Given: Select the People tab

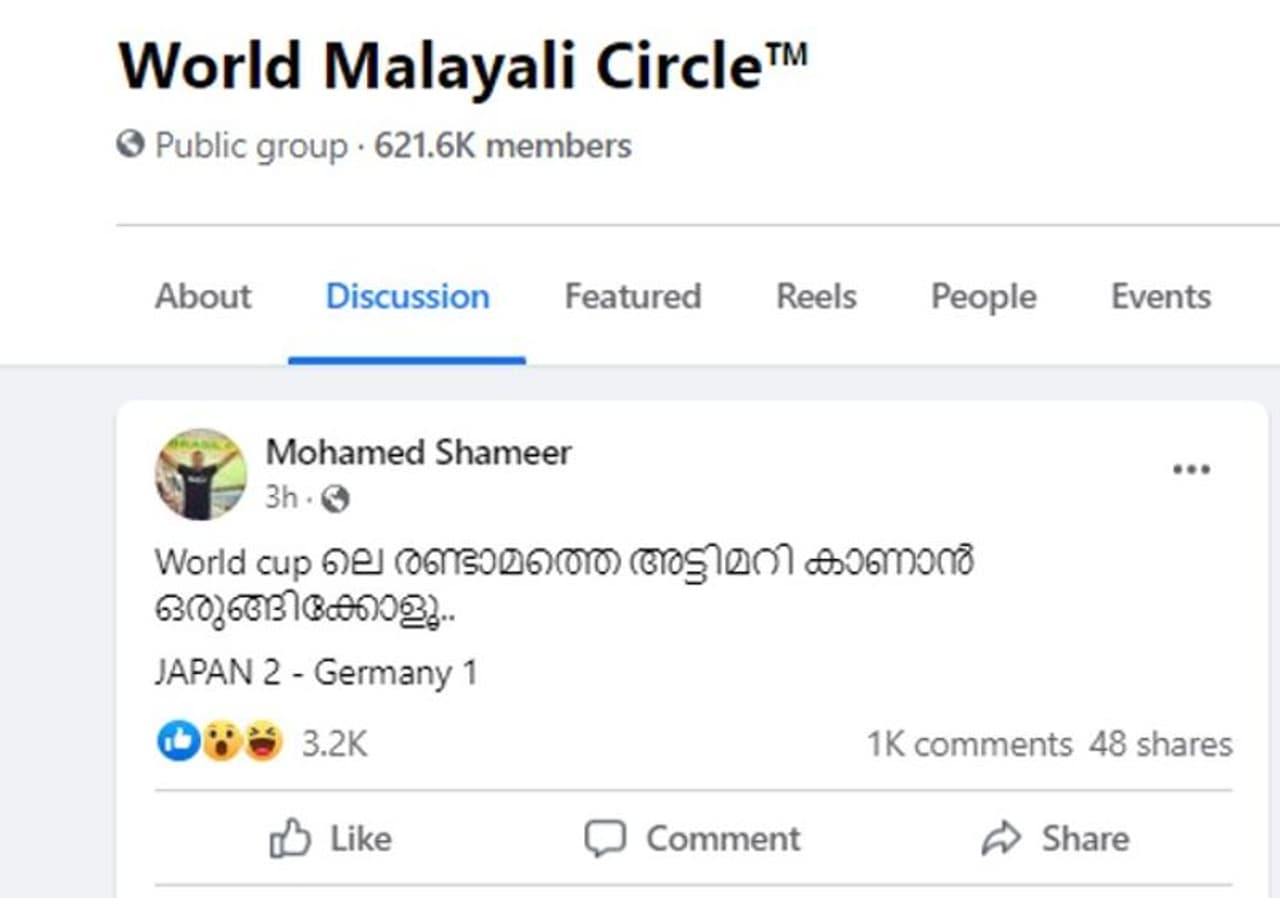Looking at the screenshot, I should [x=983, y=297].
